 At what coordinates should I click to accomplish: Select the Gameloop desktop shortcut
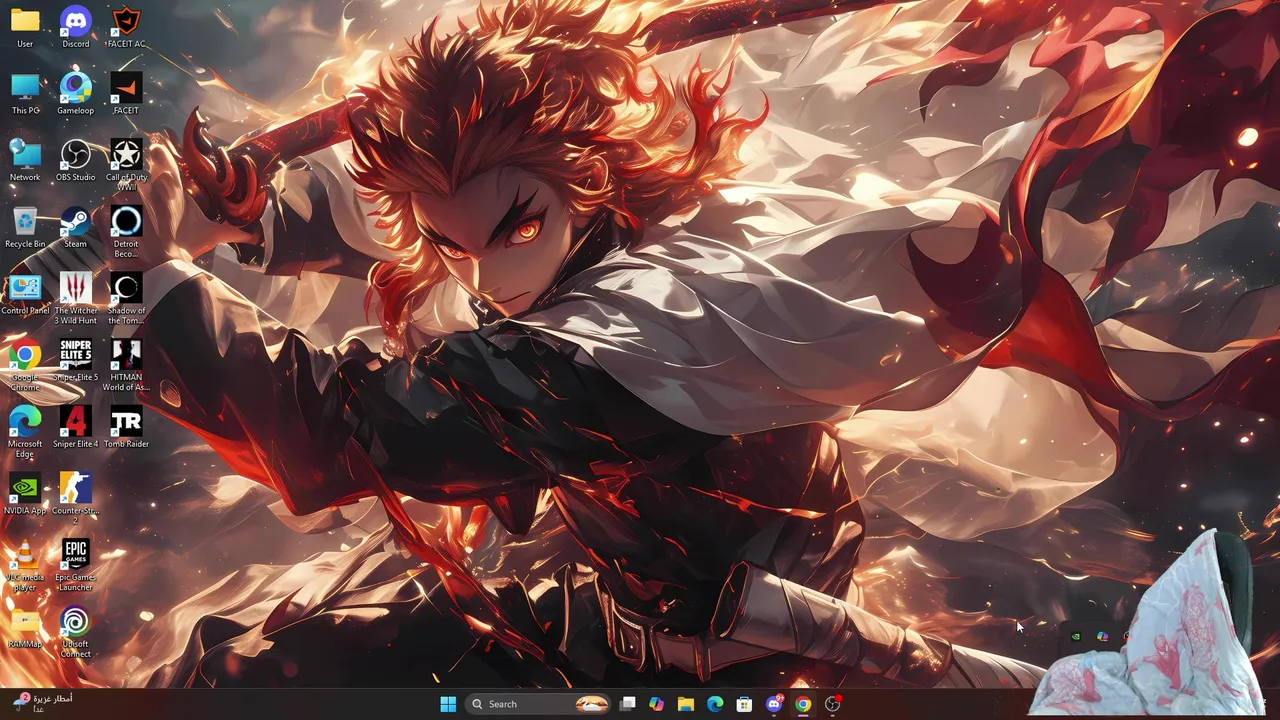point(75,94)
